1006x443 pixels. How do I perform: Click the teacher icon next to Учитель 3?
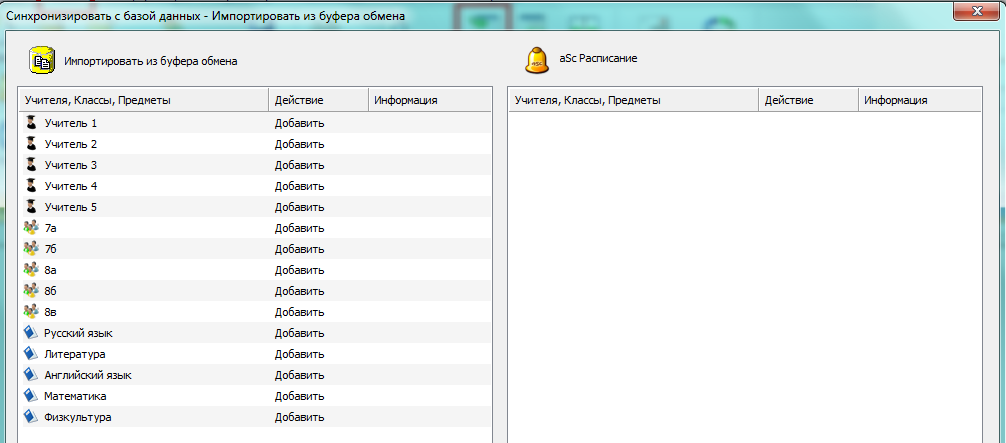pyautogui.click(x=31, y=165)
